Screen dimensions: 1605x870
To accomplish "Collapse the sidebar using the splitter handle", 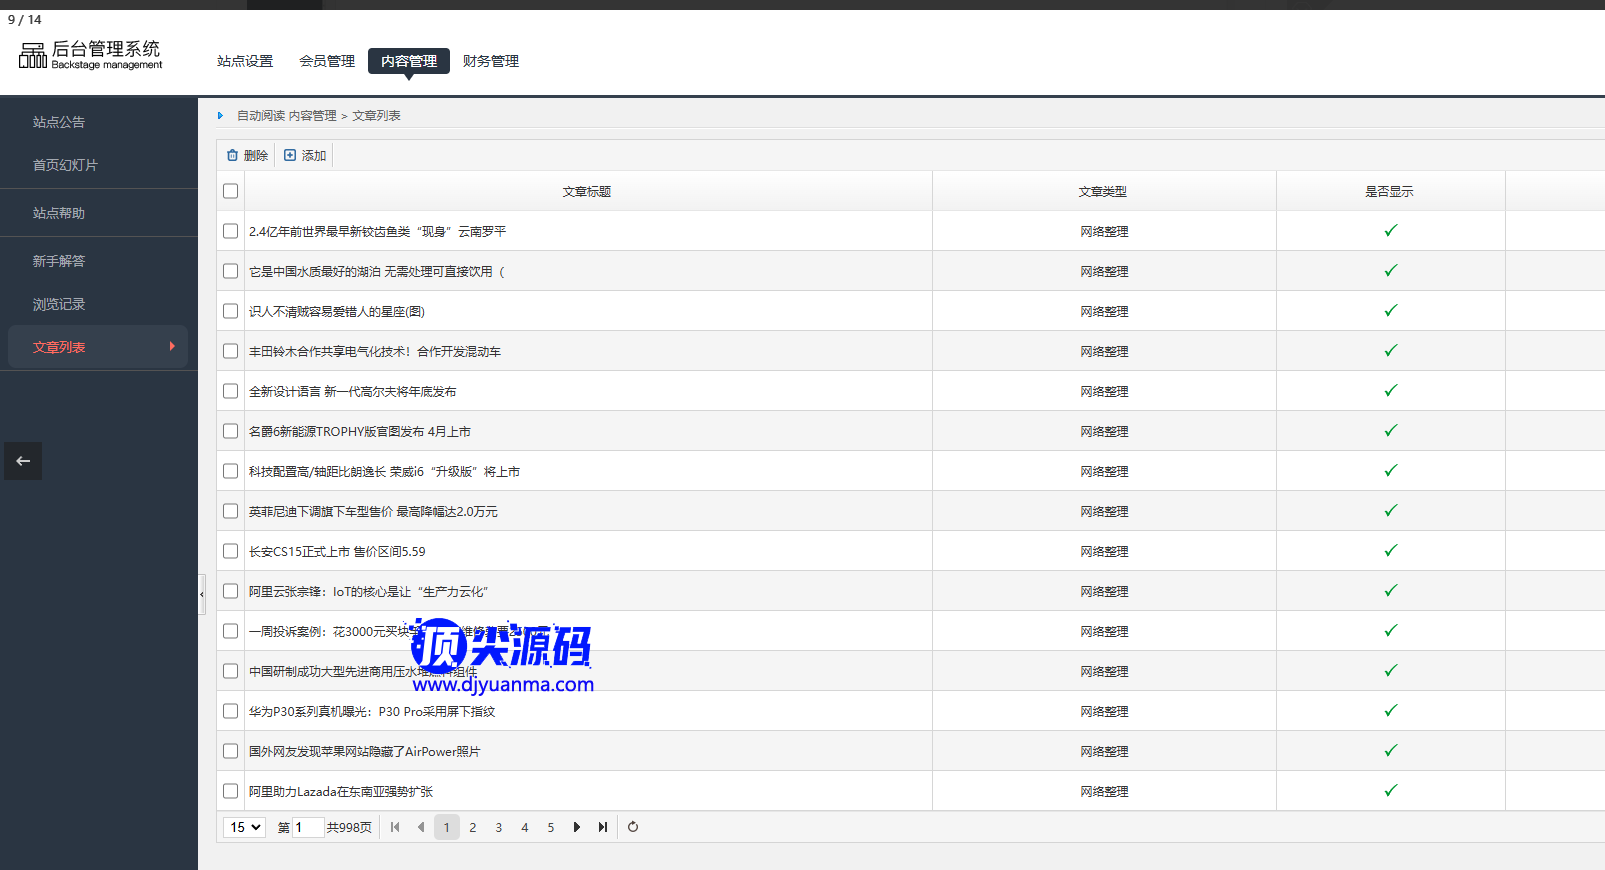I will [x=201, y=594].
